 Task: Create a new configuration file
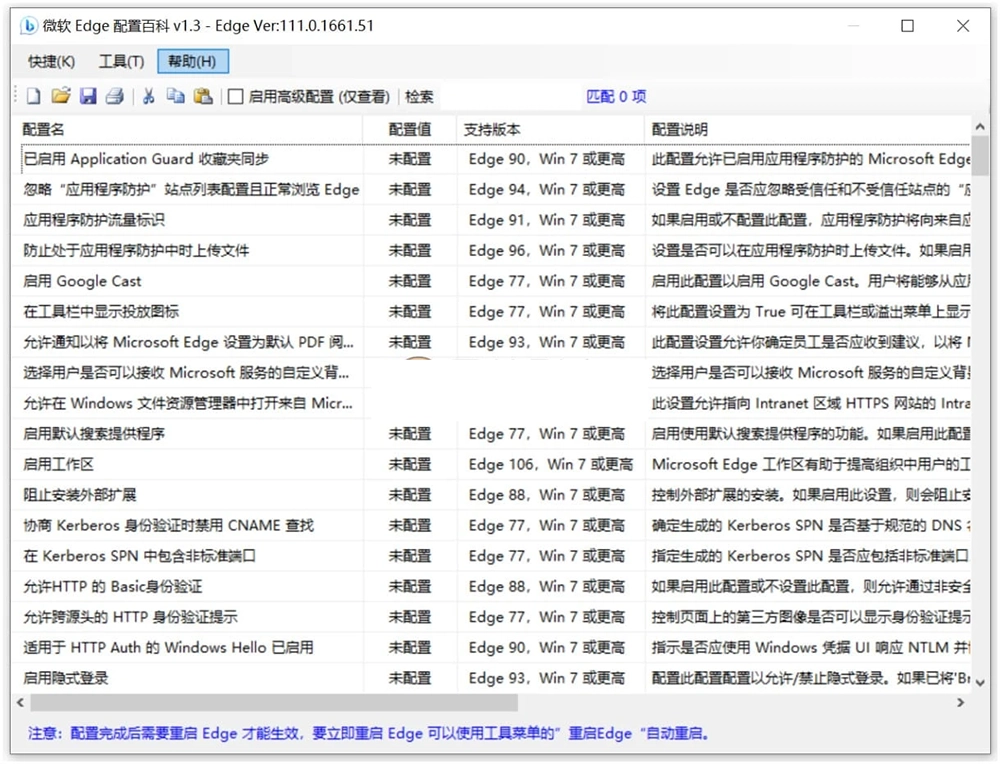click(33, 96)
